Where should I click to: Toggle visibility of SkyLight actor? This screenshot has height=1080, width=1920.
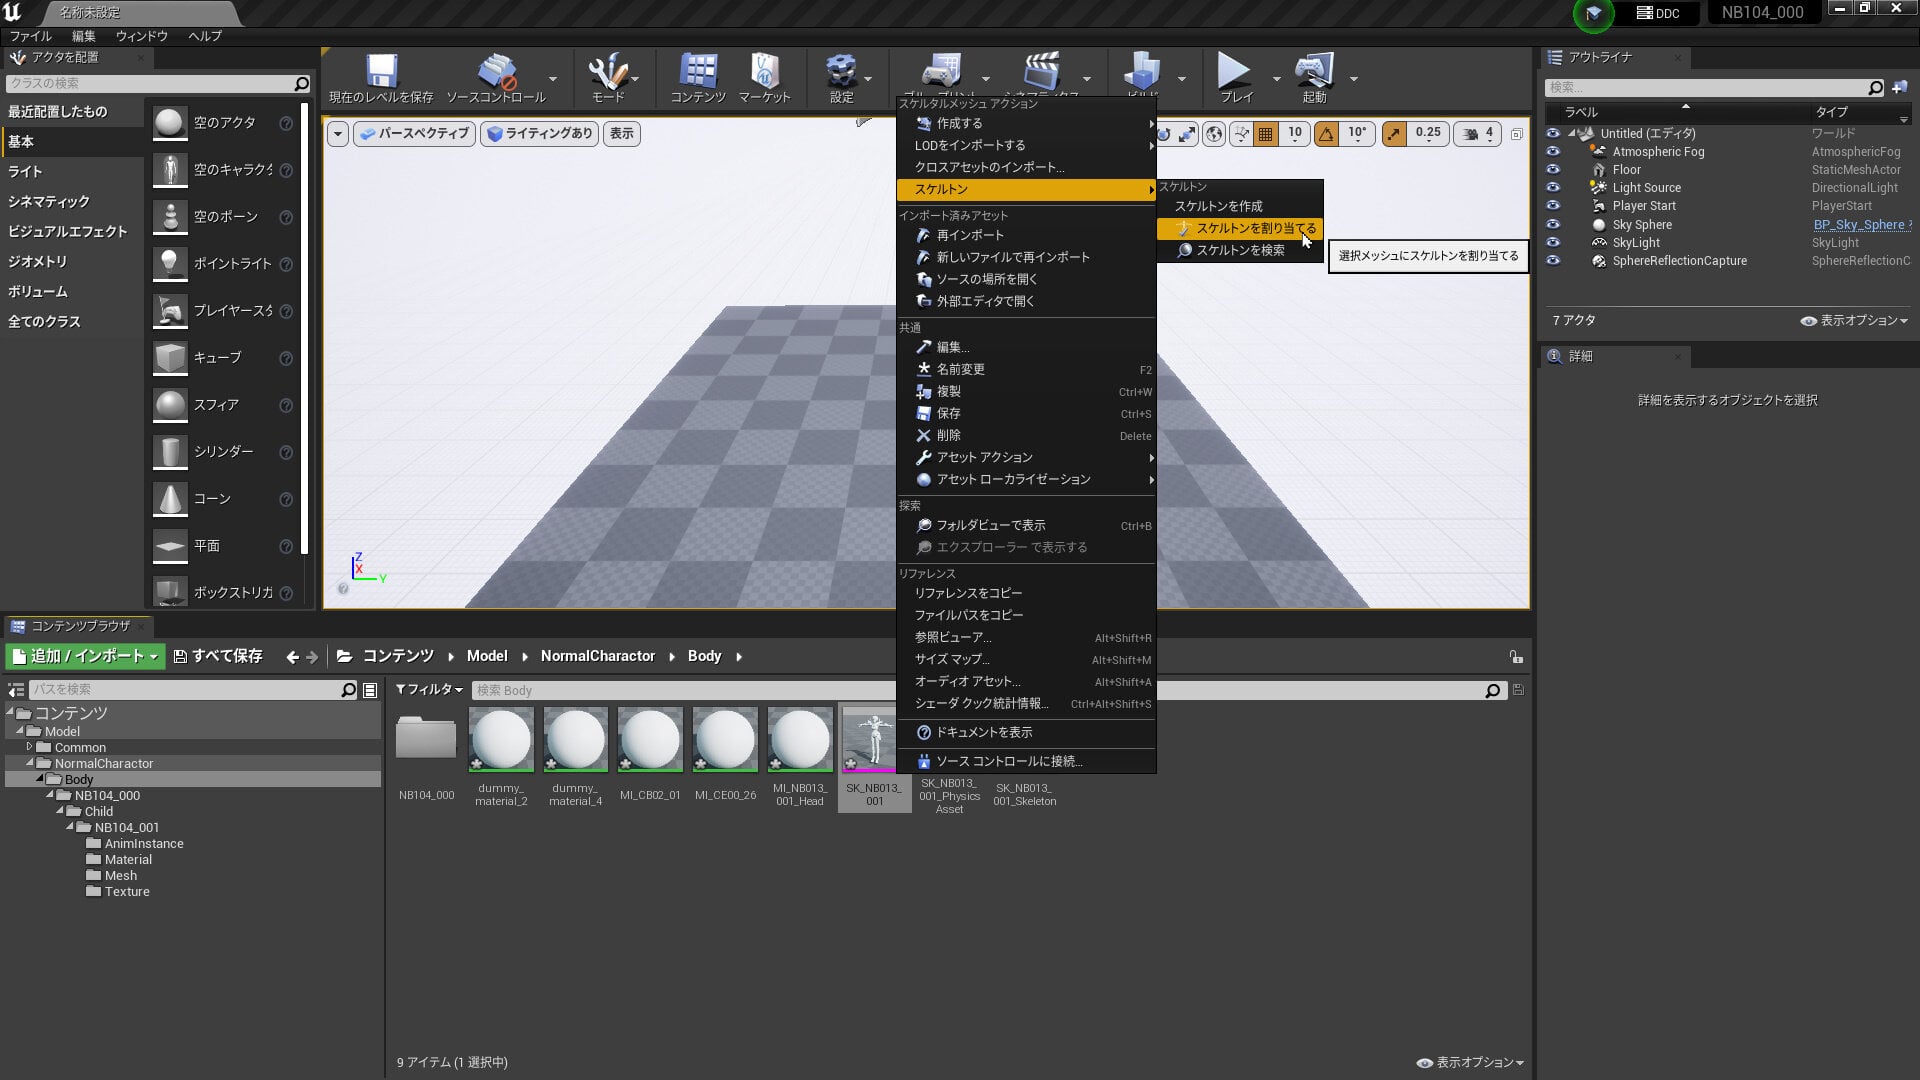1553,243
